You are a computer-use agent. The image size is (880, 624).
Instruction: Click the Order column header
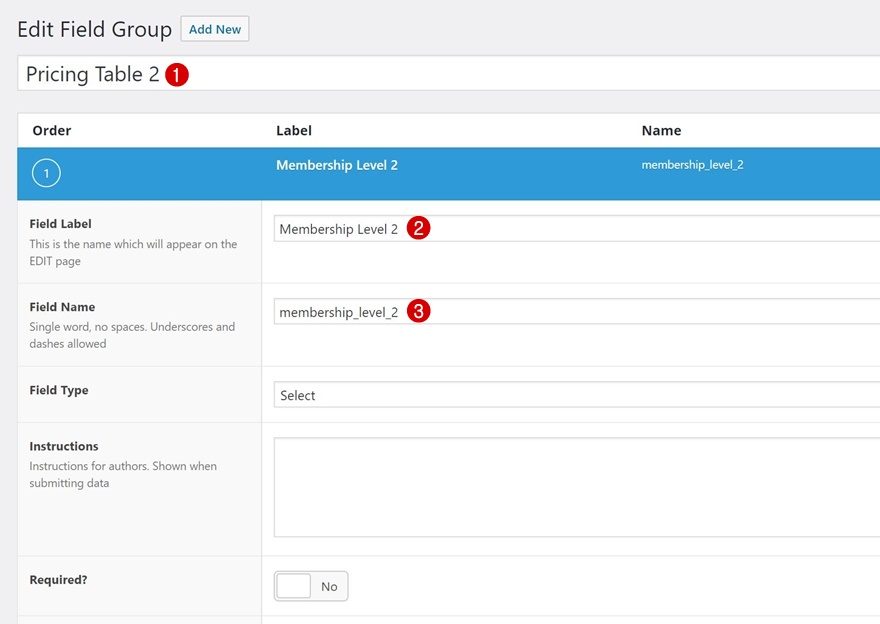[x=52, y=130]
